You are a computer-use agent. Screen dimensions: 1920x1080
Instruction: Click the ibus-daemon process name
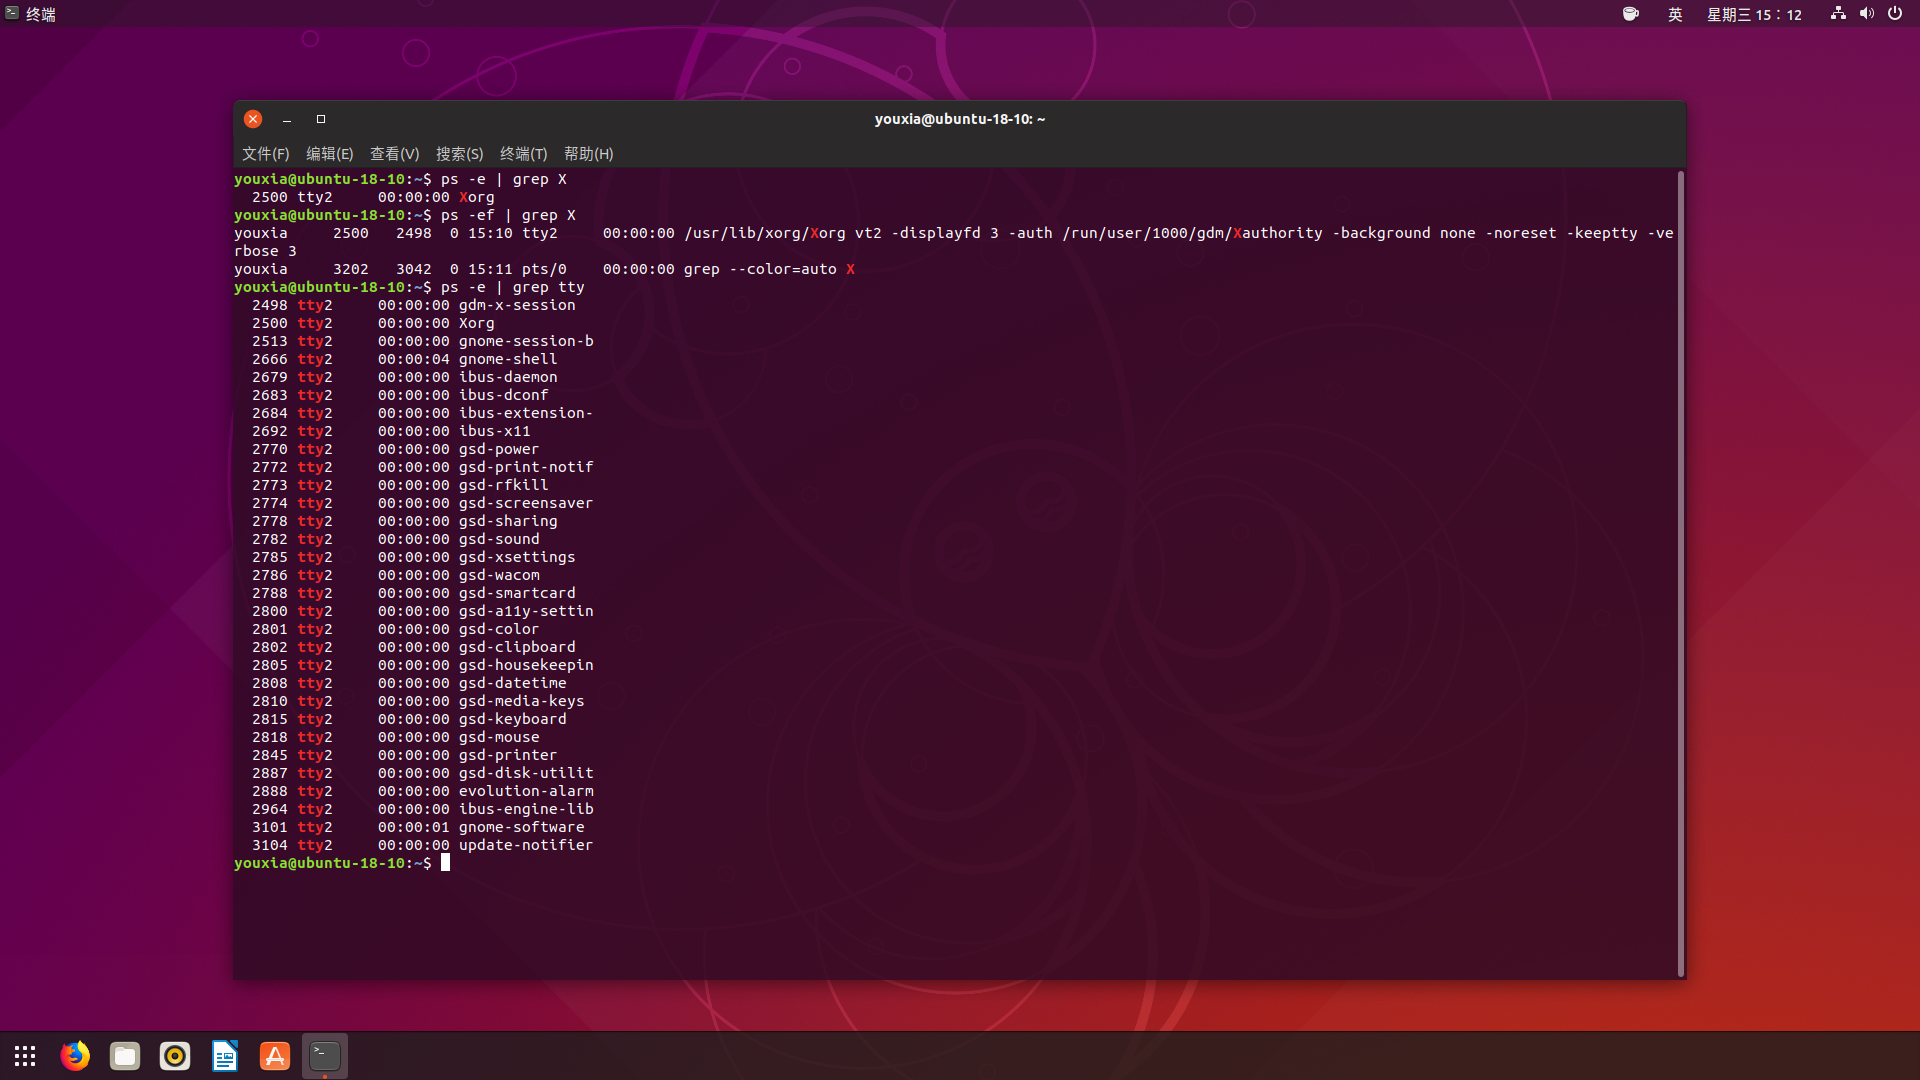tap(508, 377)
